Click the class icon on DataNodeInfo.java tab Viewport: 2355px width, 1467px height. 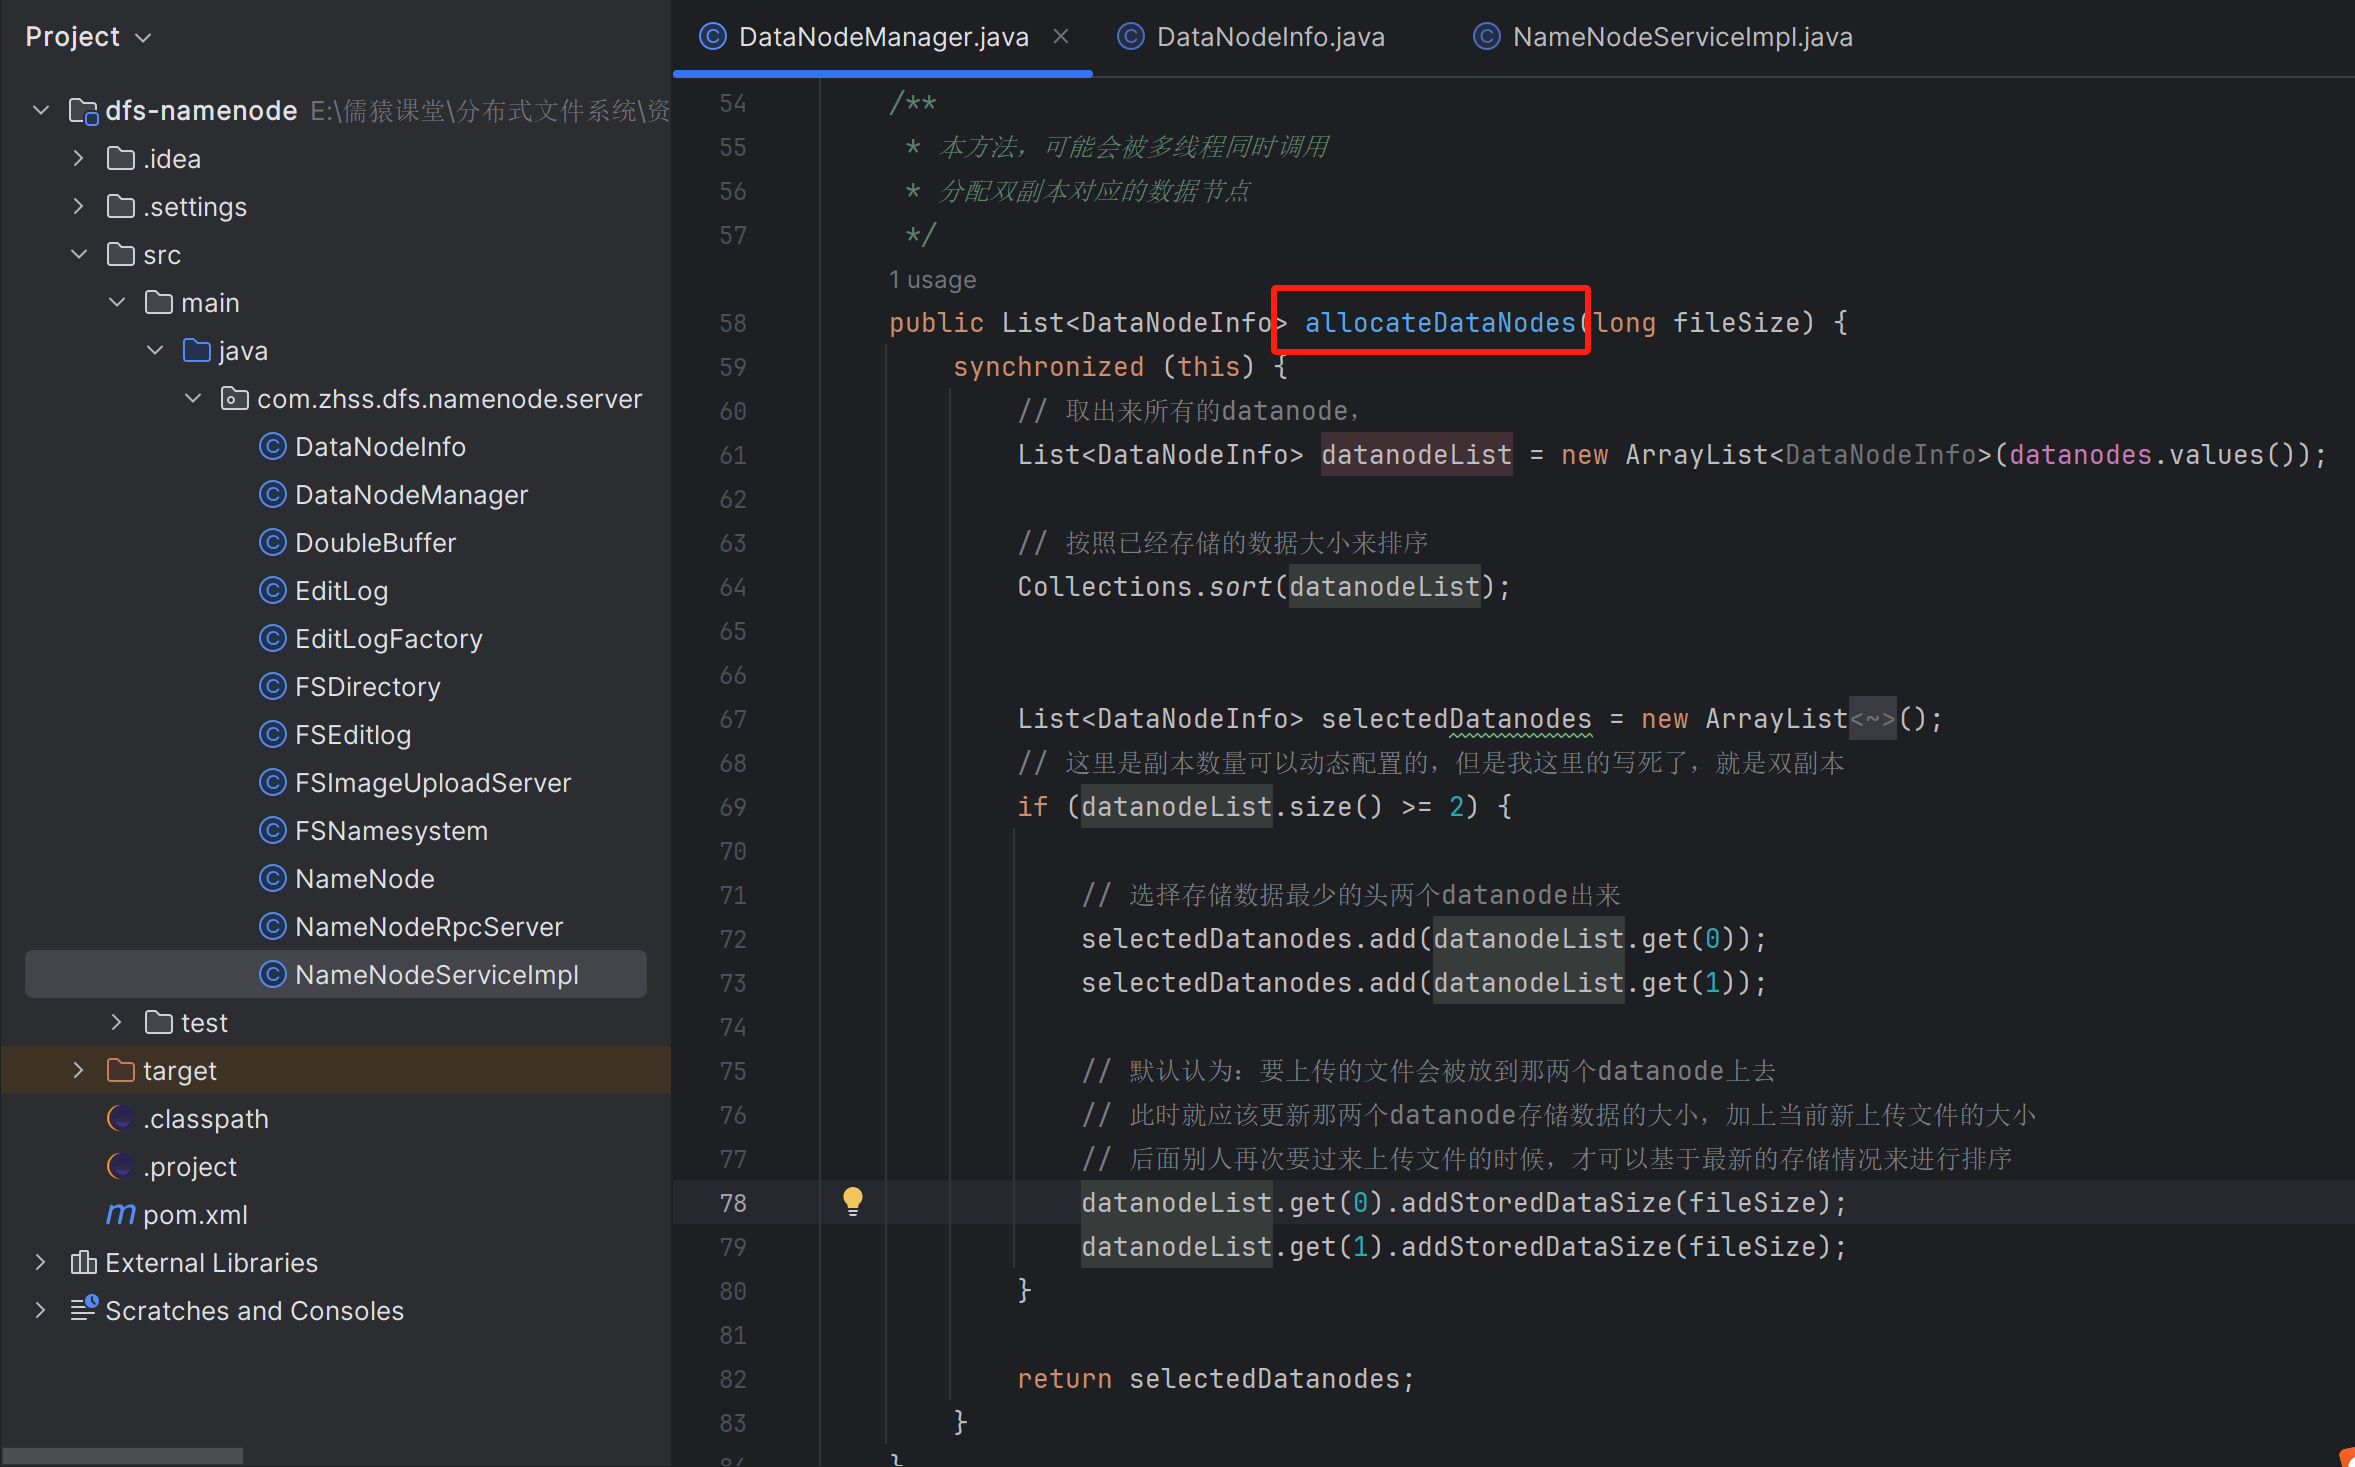point(1130,37)
